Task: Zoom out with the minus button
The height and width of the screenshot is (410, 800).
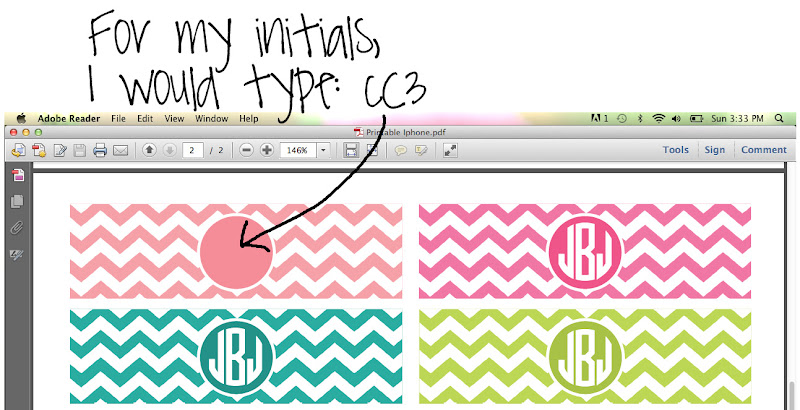Action: point(246,150)
